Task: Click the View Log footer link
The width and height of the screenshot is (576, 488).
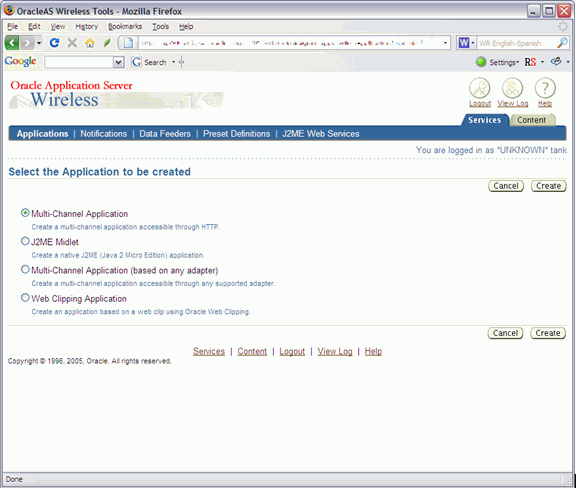Action: (335, 351)
